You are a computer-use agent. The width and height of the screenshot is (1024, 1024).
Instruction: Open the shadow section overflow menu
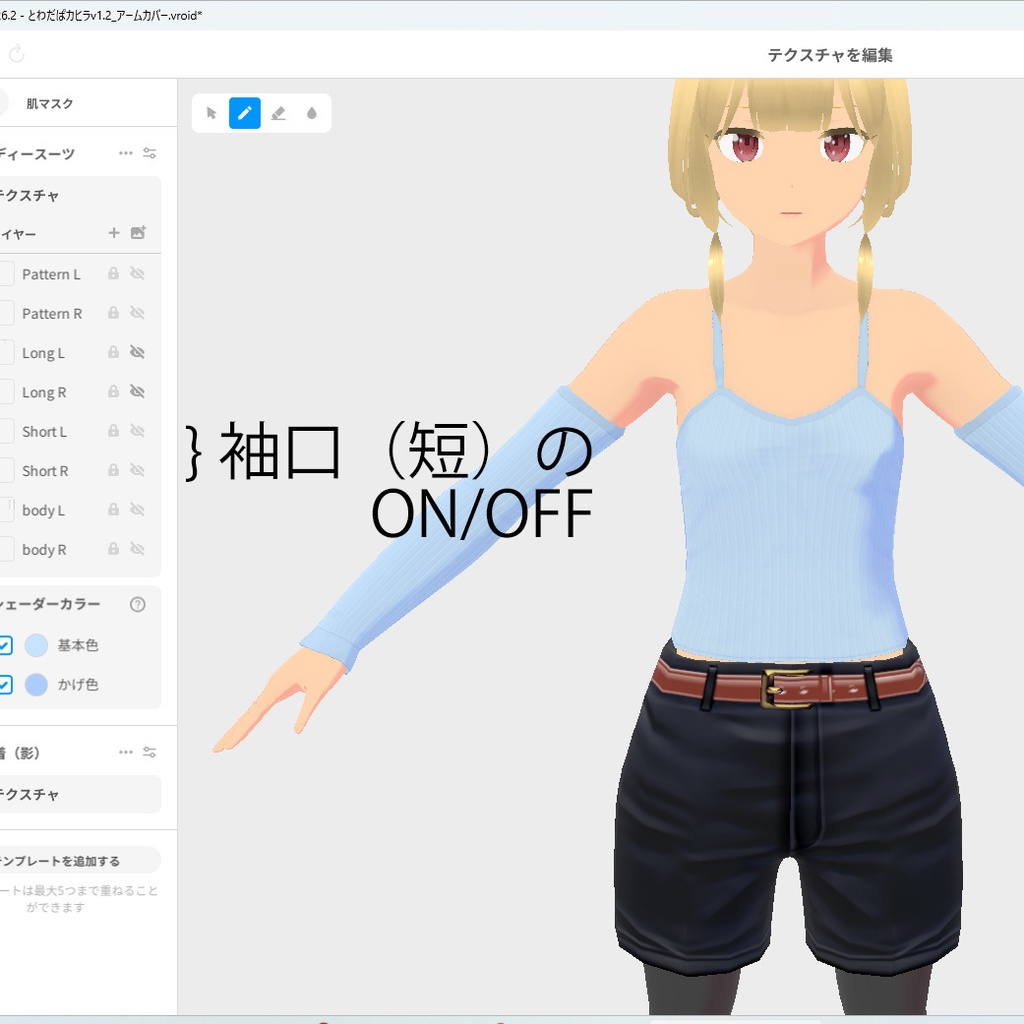[x=125, y=752]
